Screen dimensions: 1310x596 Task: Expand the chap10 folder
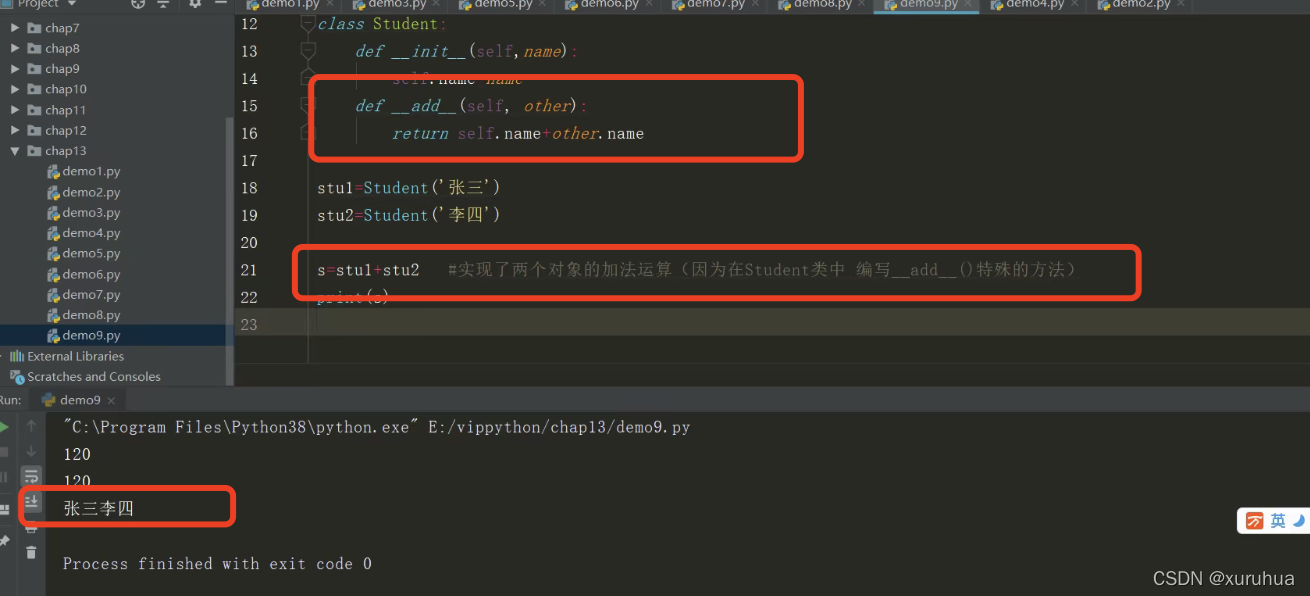pyautogui.click(x=15, y=89)
